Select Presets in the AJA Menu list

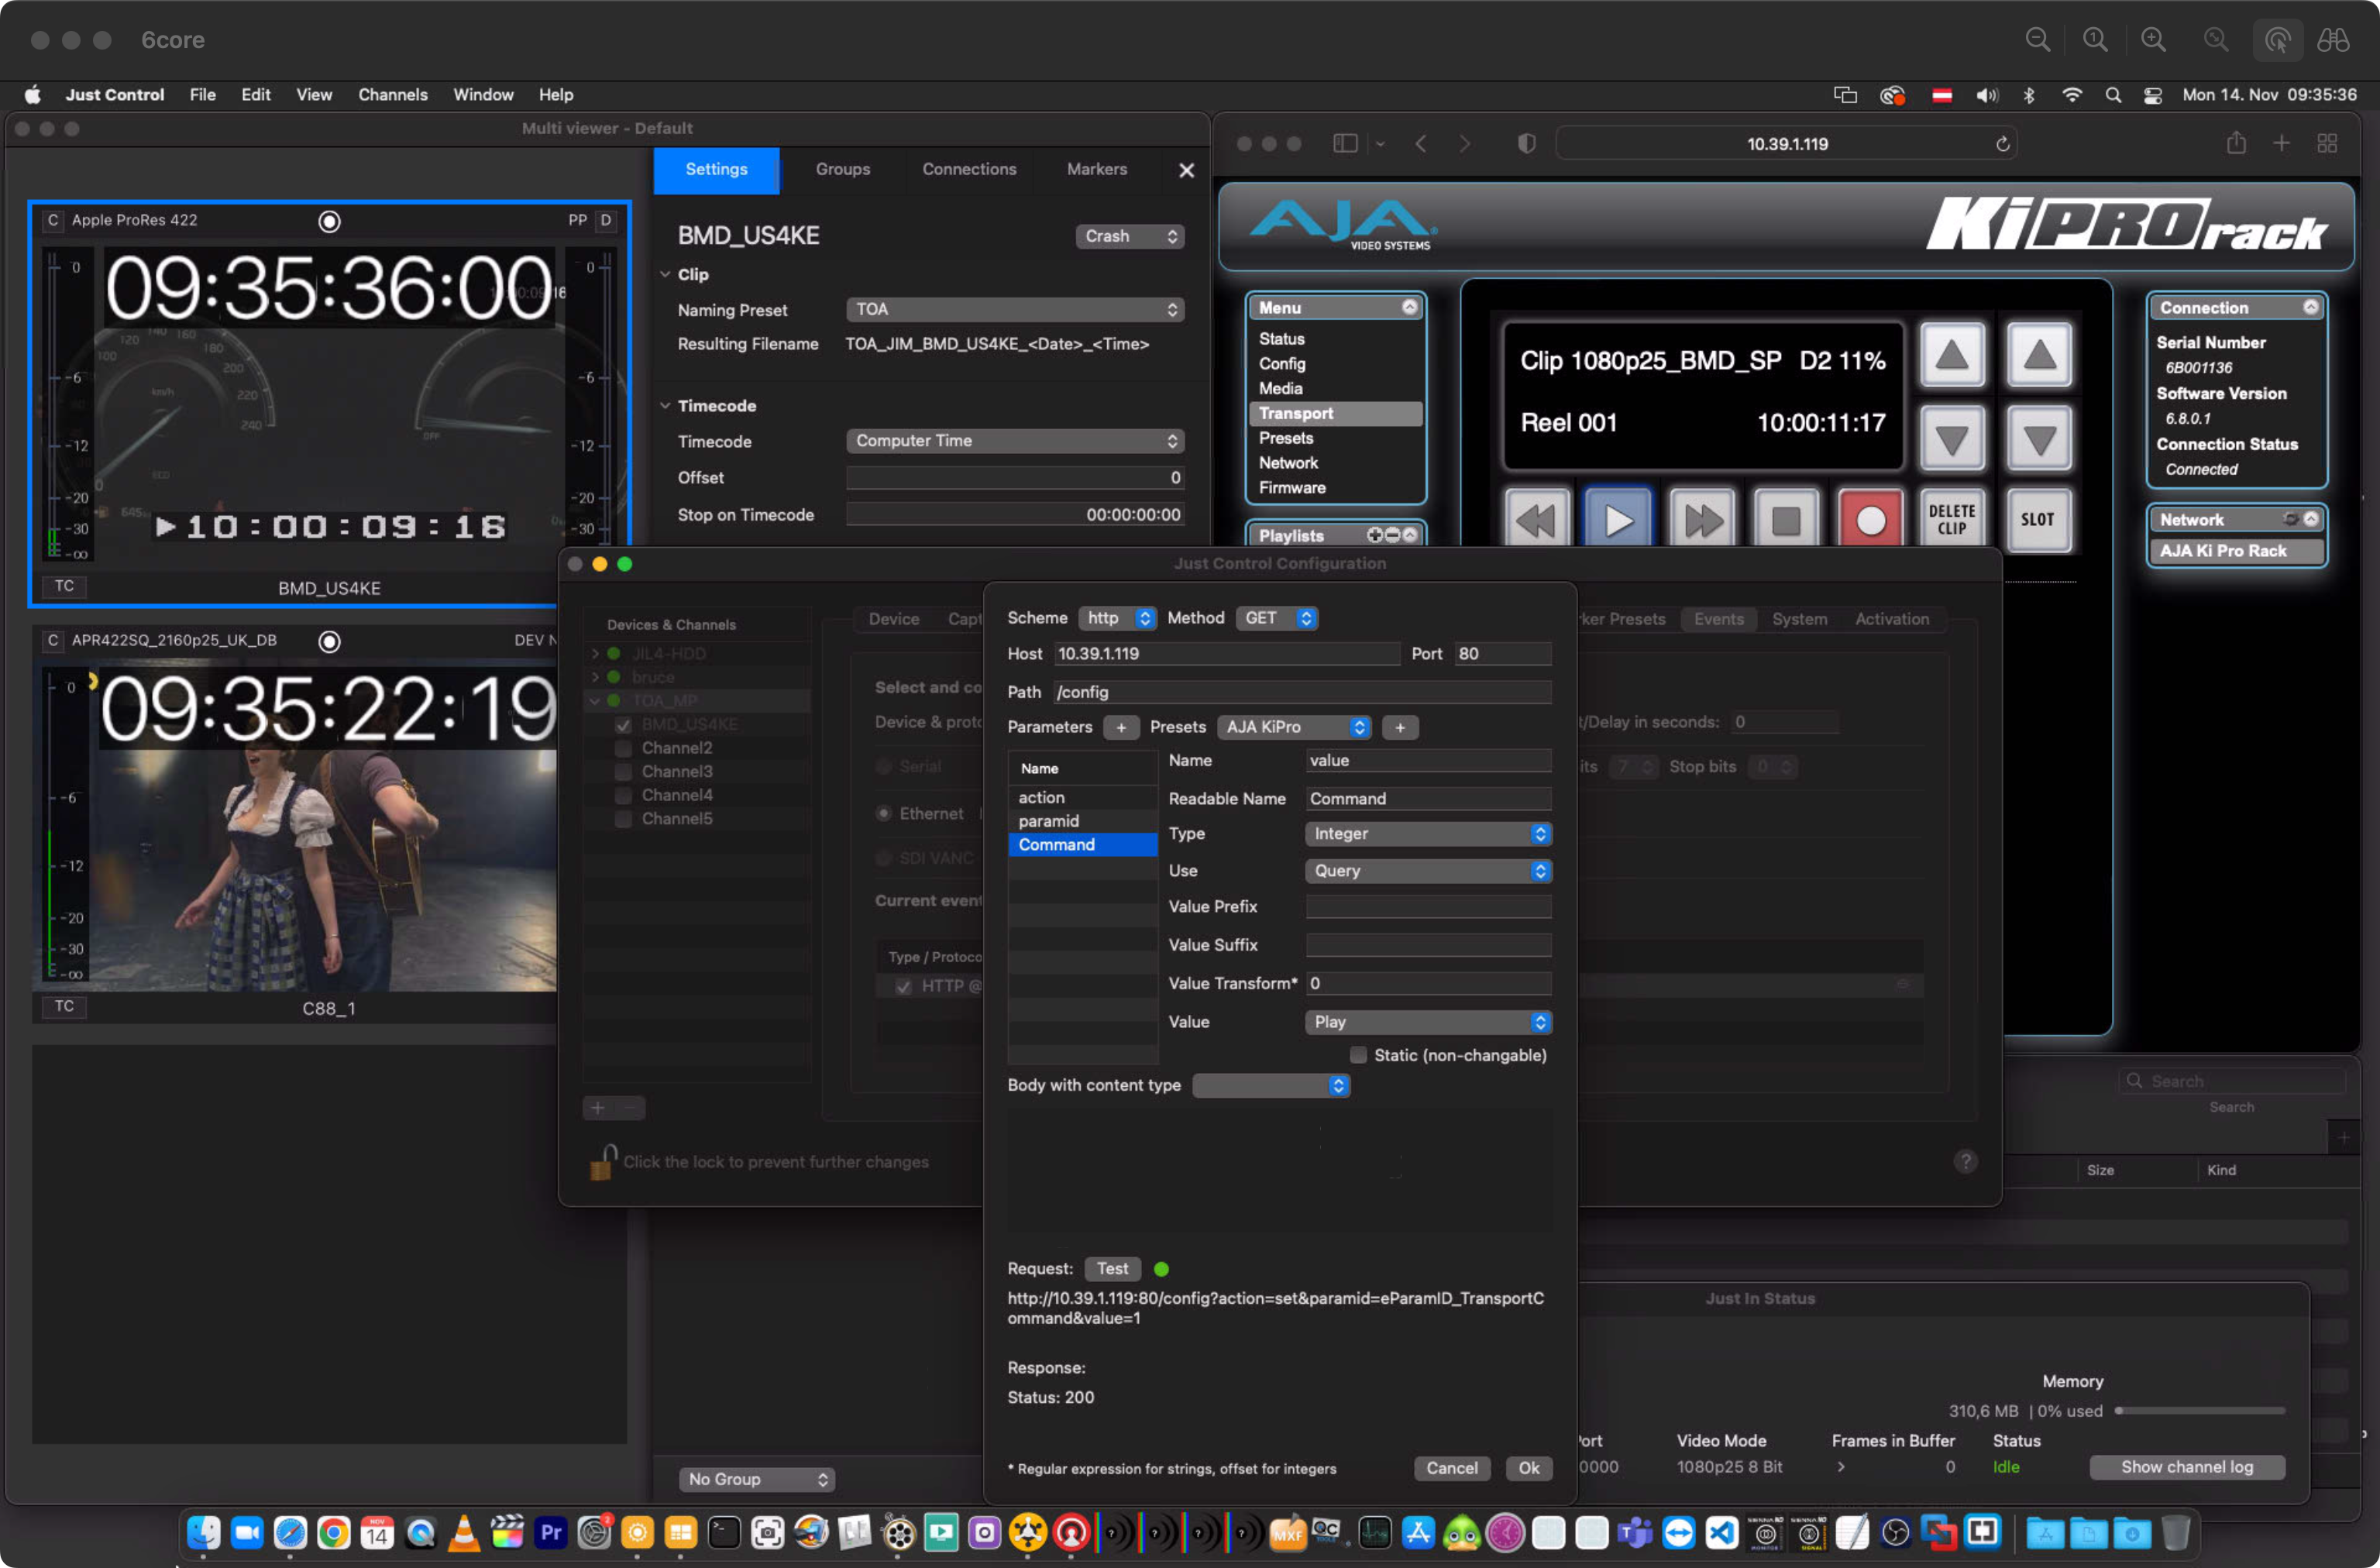point(1285,438)
